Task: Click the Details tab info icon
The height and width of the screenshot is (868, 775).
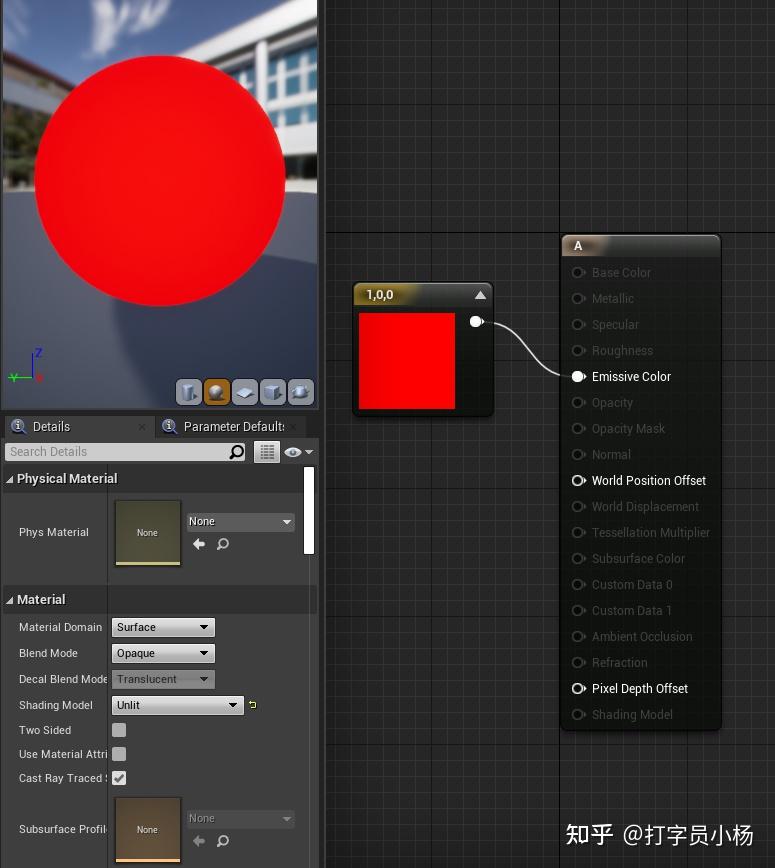Action: (x=18, y=426)
